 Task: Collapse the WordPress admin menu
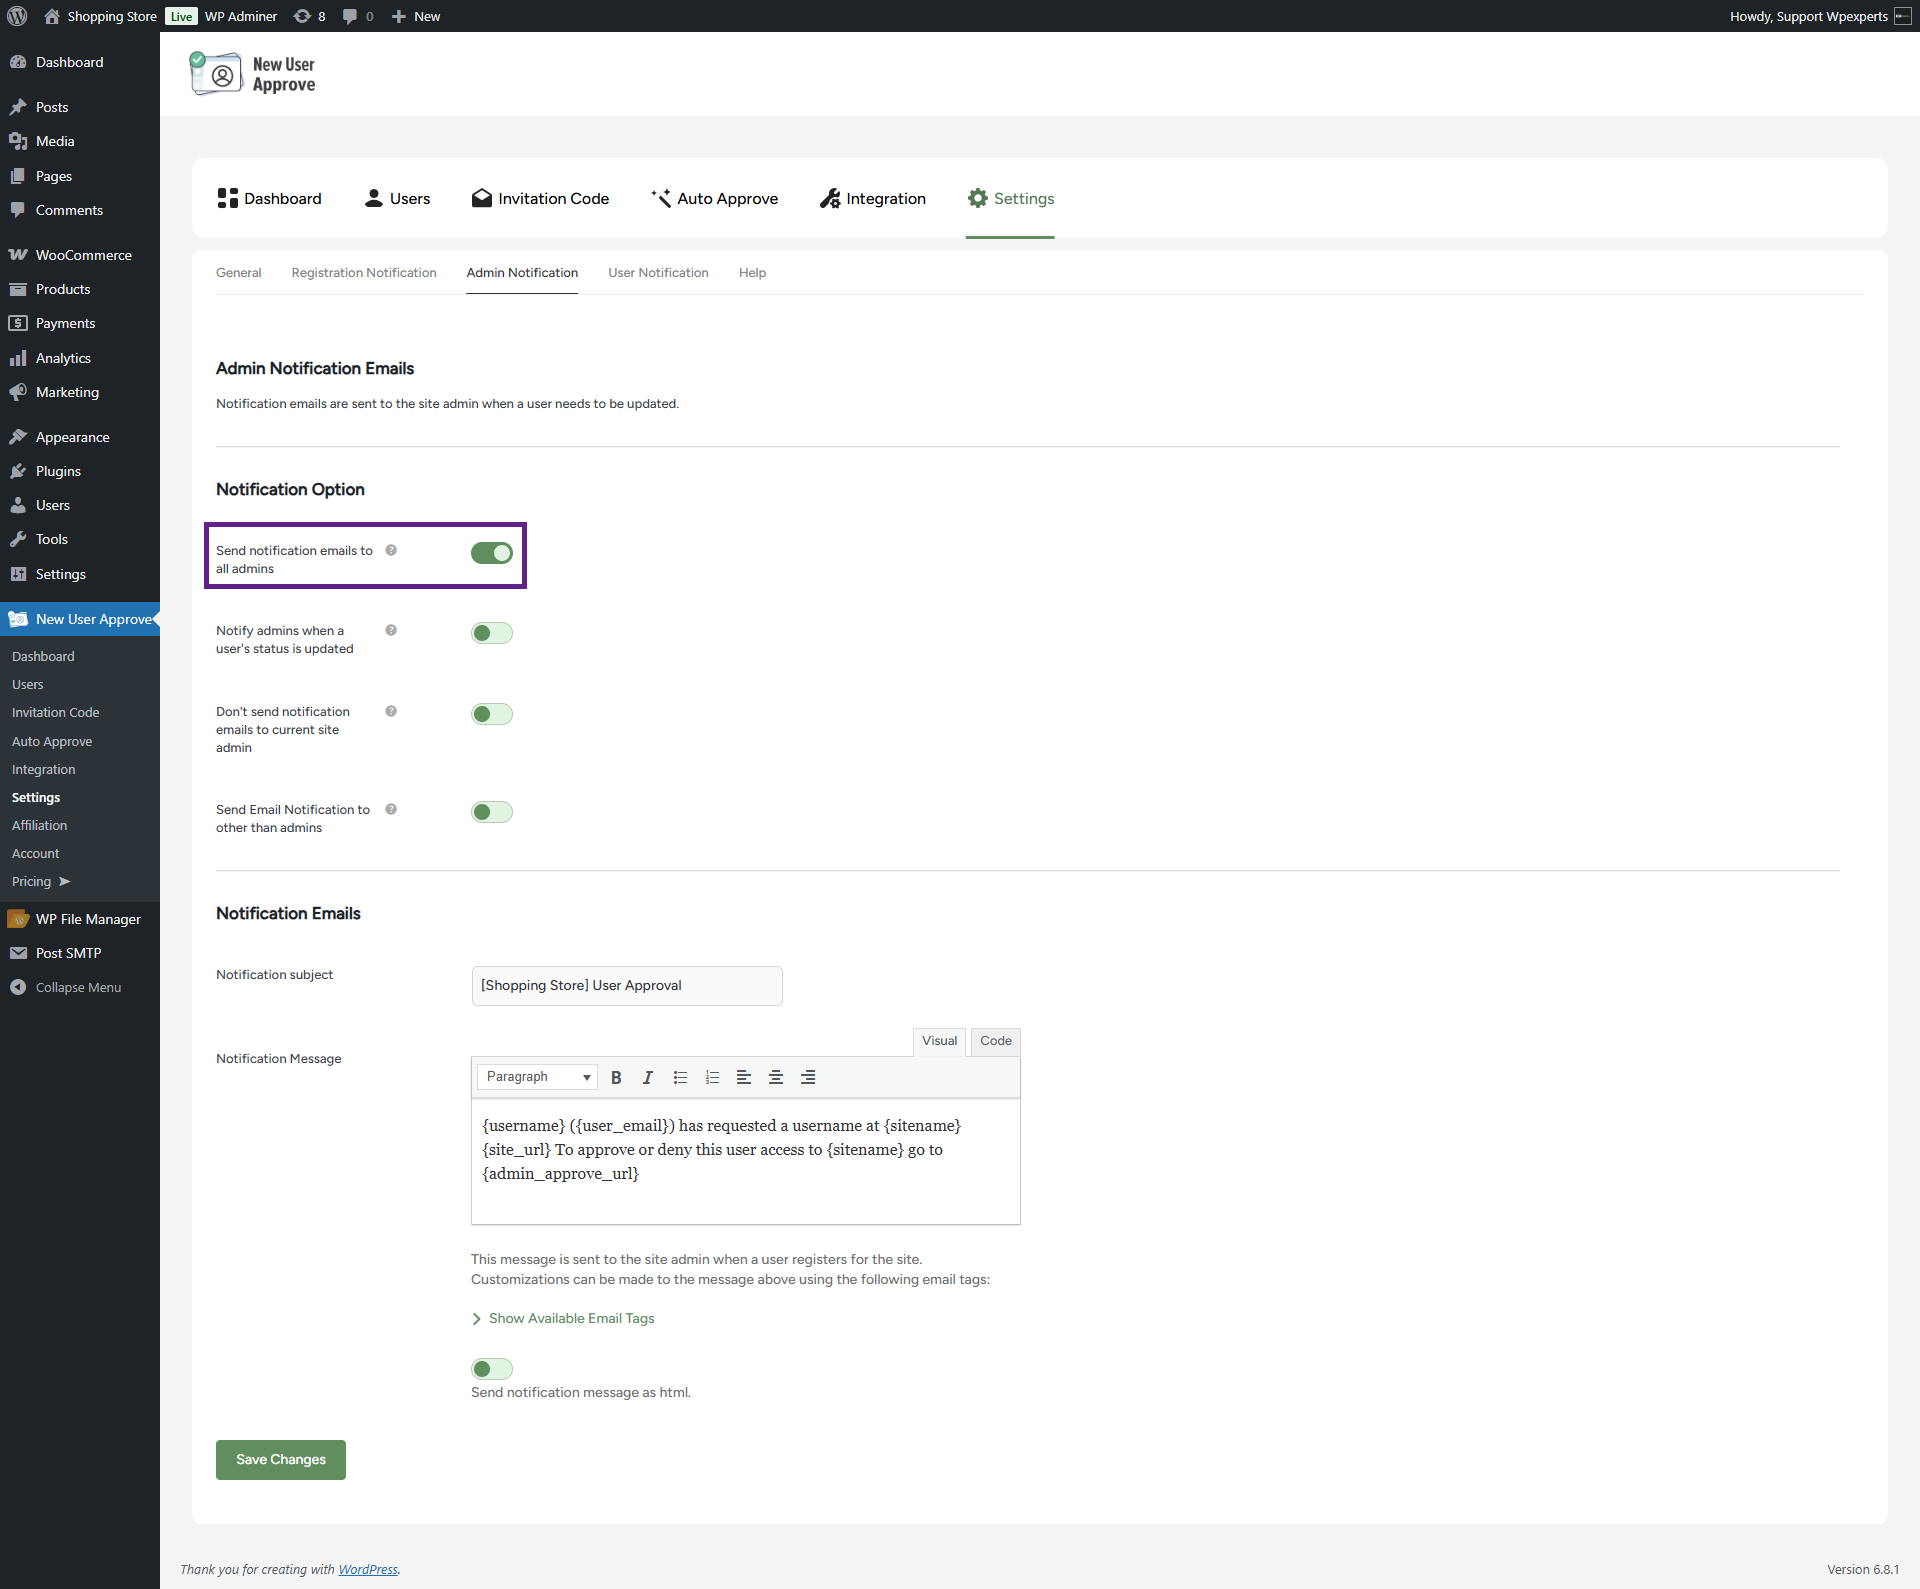click(77, 987)
